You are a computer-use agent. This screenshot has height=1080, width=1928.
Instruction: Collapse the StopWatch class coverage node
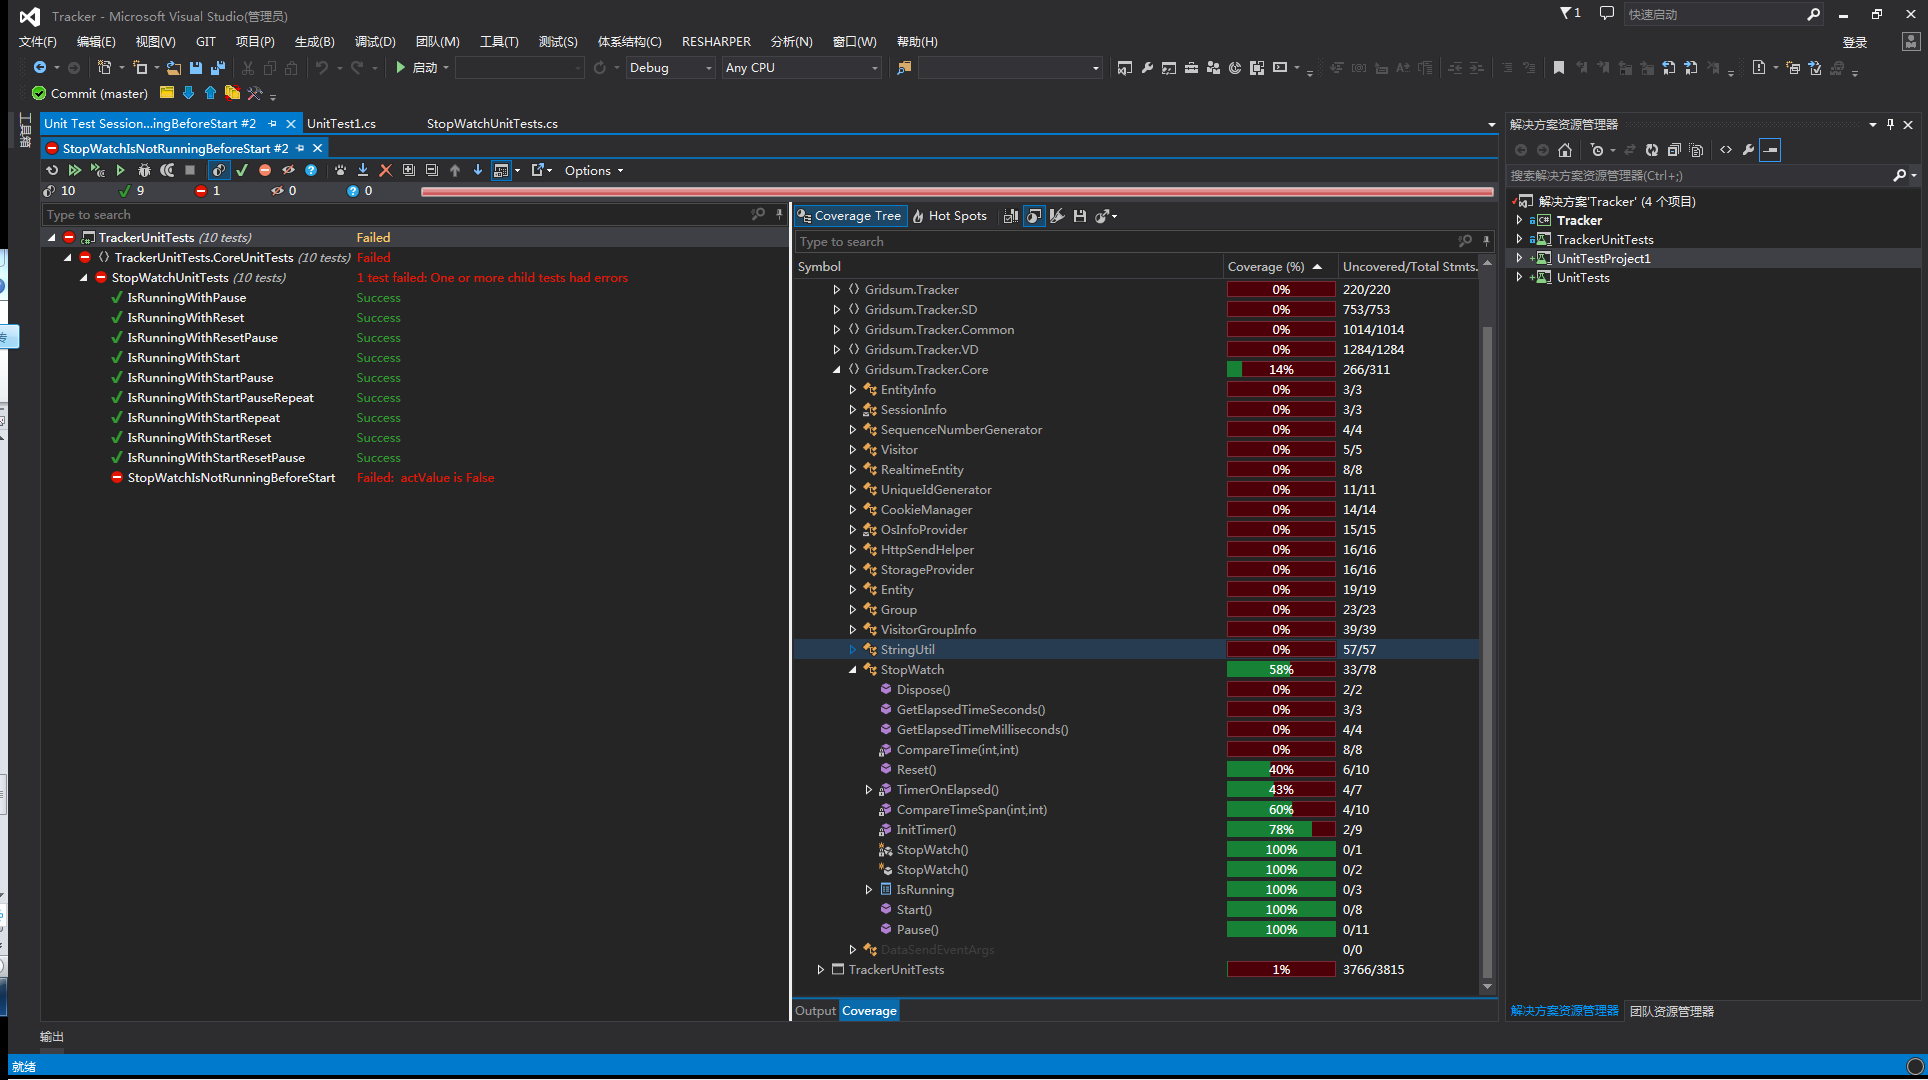tap(853, 670)
